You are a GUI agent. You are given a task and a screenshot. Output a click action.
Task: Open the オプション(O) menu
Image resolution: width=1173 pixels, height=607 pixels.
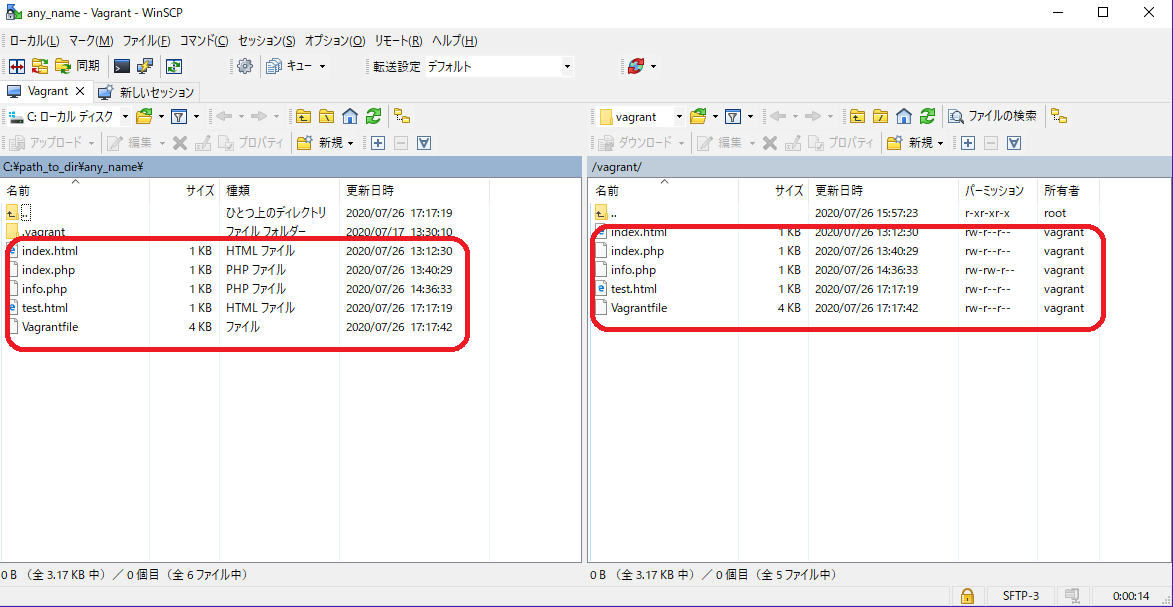(335, 40)
